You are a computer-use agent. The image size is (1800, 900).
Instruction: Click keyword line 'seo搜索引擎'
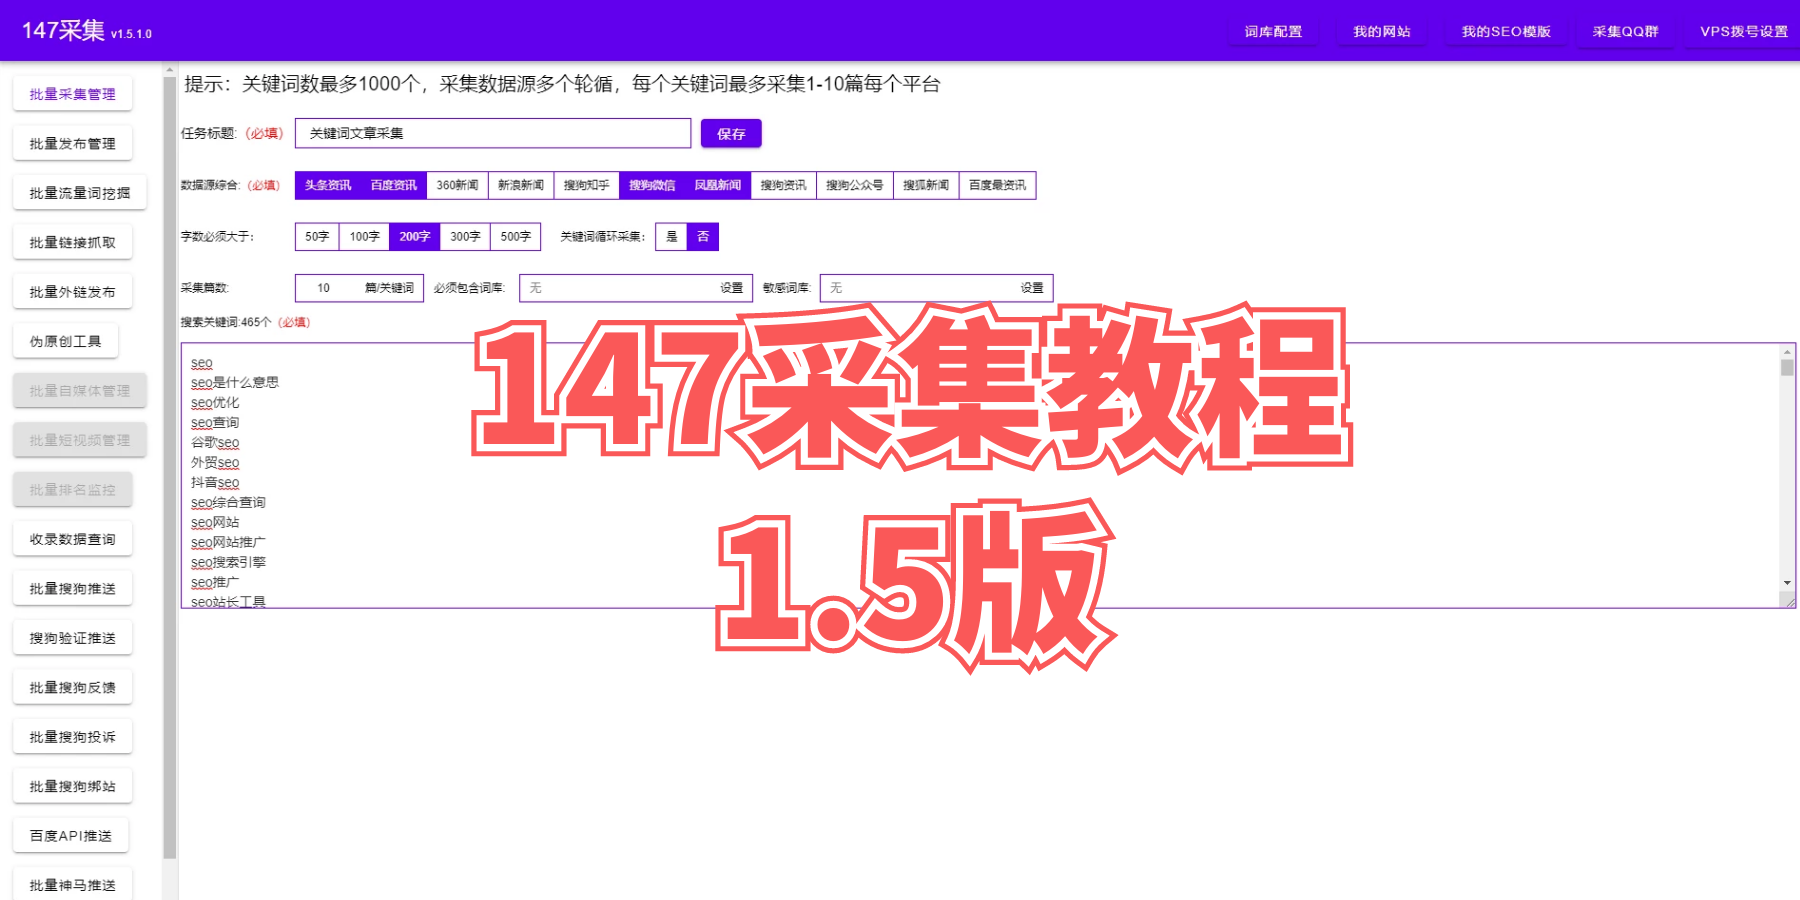point(228,562)
